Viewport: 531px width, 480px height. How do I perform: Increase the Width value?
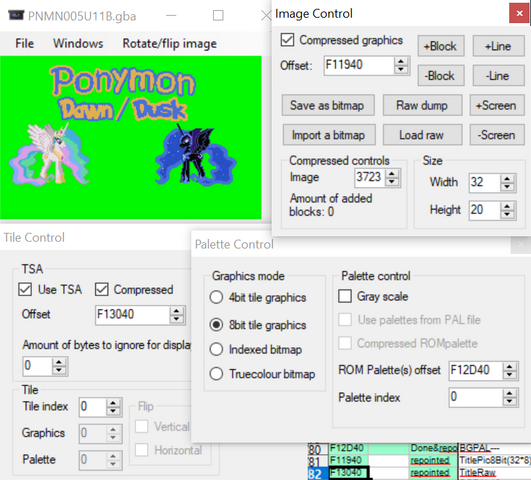[x=507, y=179]
